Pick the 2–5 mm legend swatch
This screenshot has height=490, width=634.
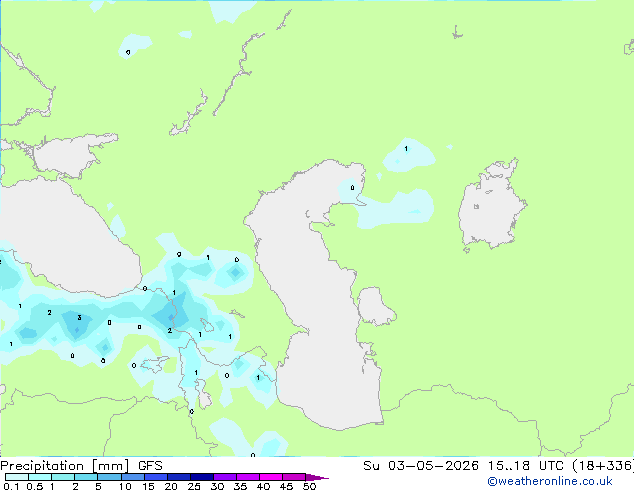pyautogui.click(x=86, y=477)
